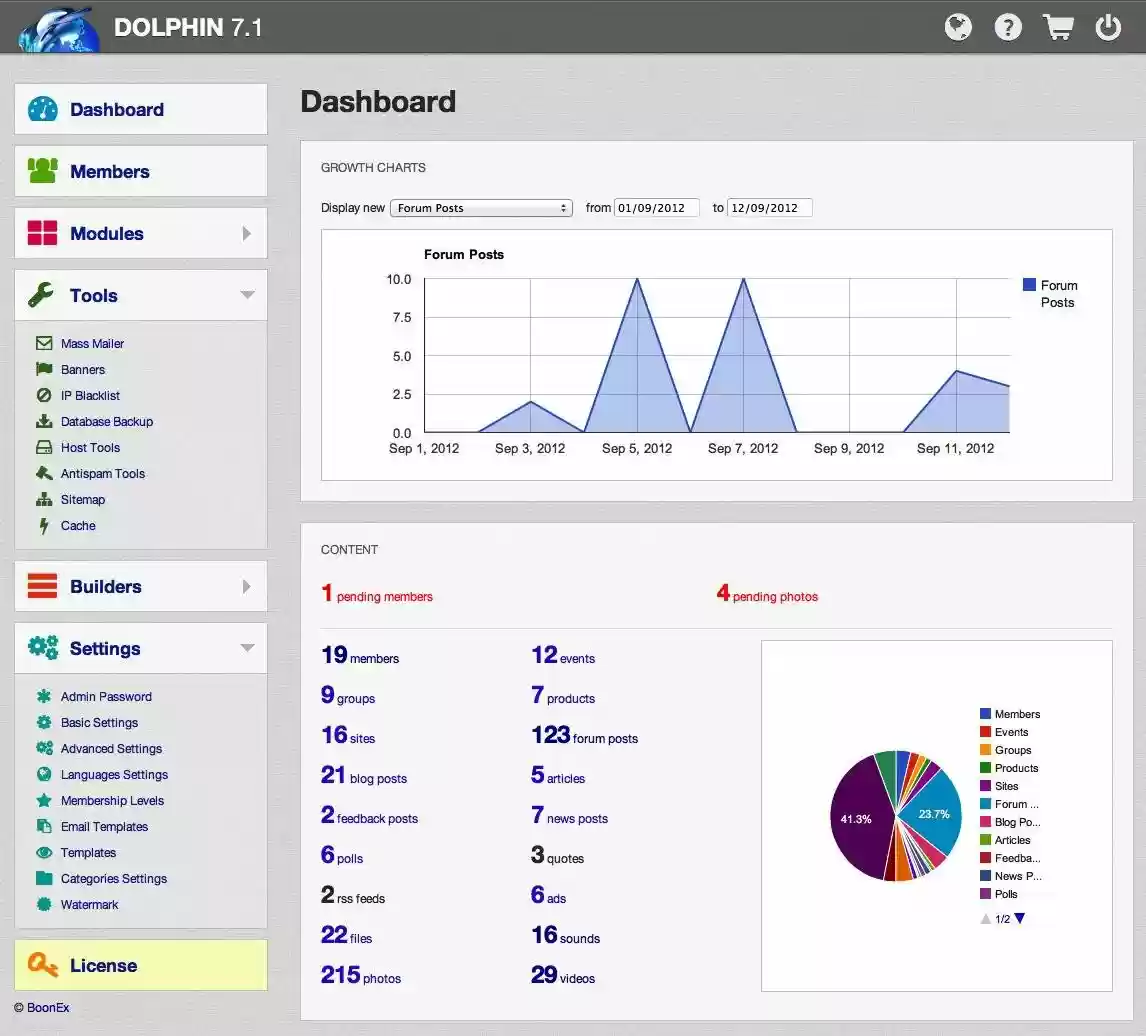Click the 'from' date field
Image resolution: width=1146 pixels, height=1036 pixels.
point(657,207)
